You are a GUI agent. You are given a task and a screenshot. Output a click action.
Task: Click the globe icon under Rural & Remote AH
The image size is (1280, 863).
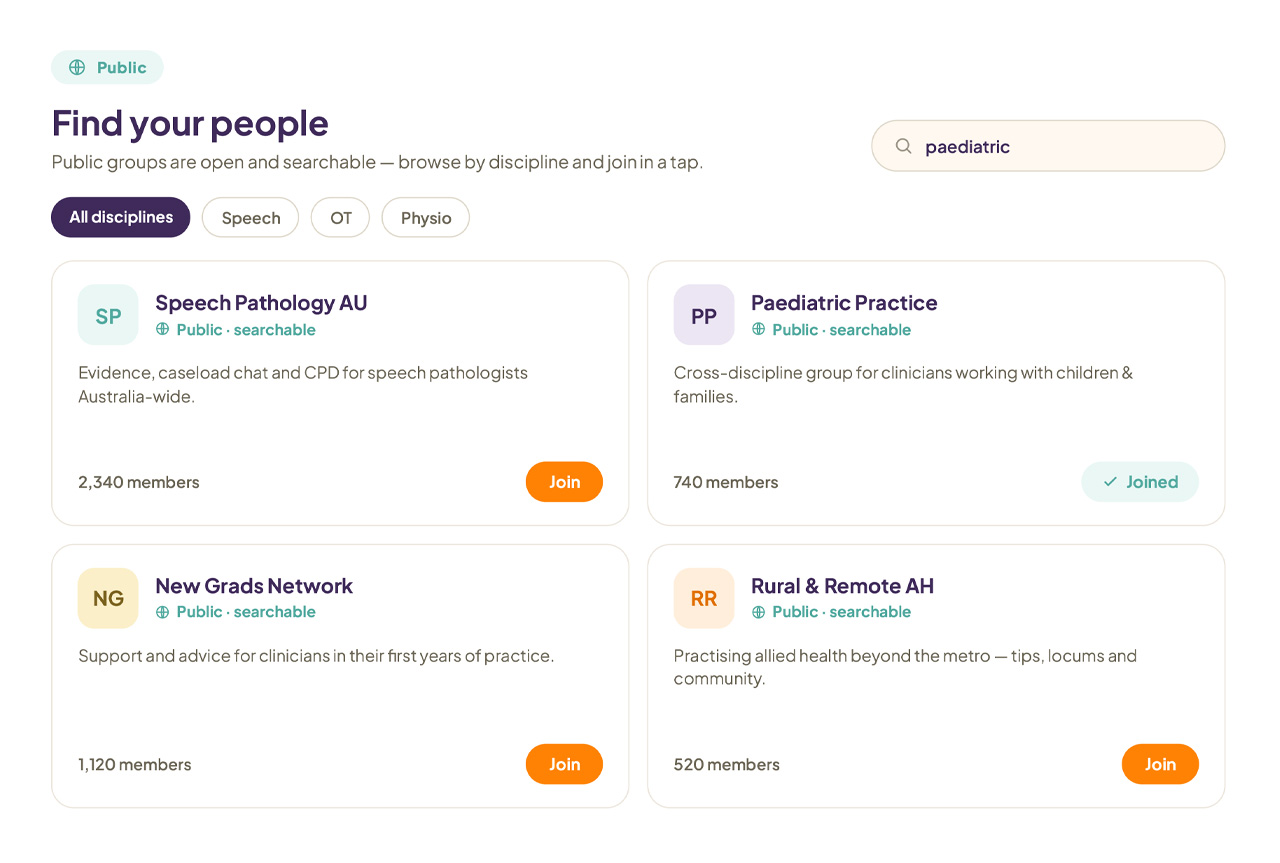[758, 611]
